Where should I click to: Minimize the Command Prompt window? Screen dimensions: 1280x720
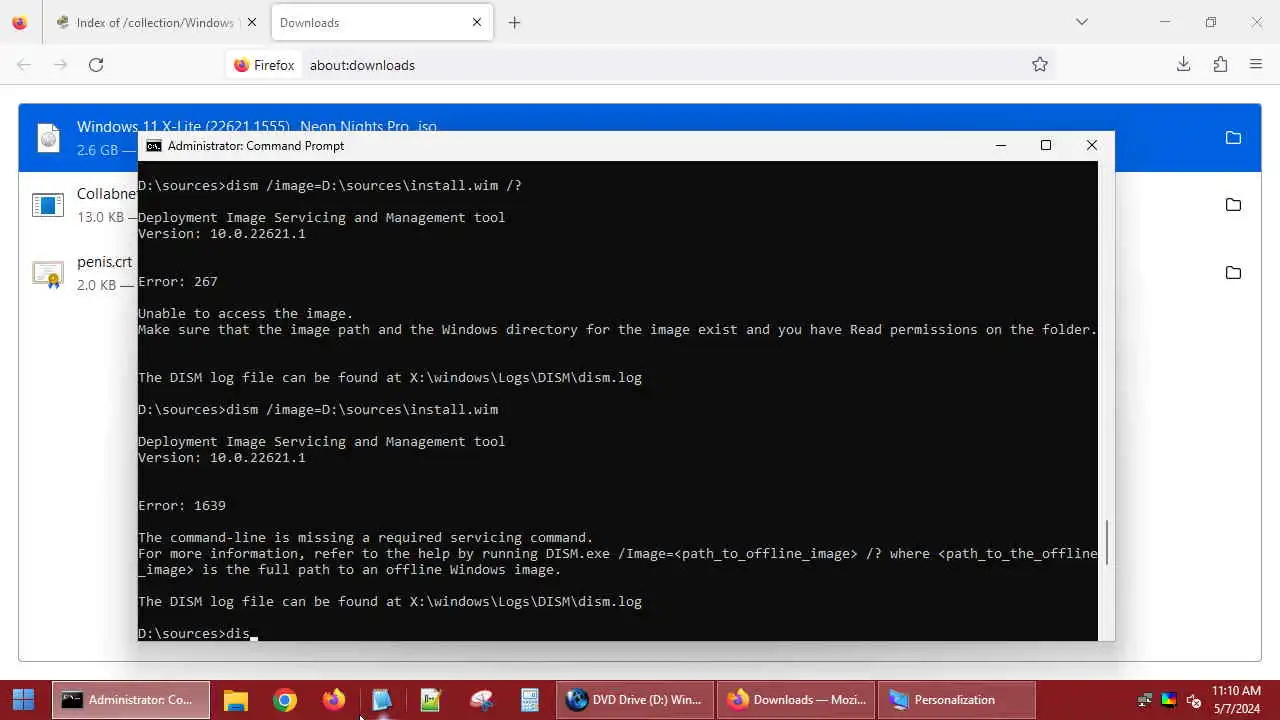pyautogui.click(x=1000, y=146)
